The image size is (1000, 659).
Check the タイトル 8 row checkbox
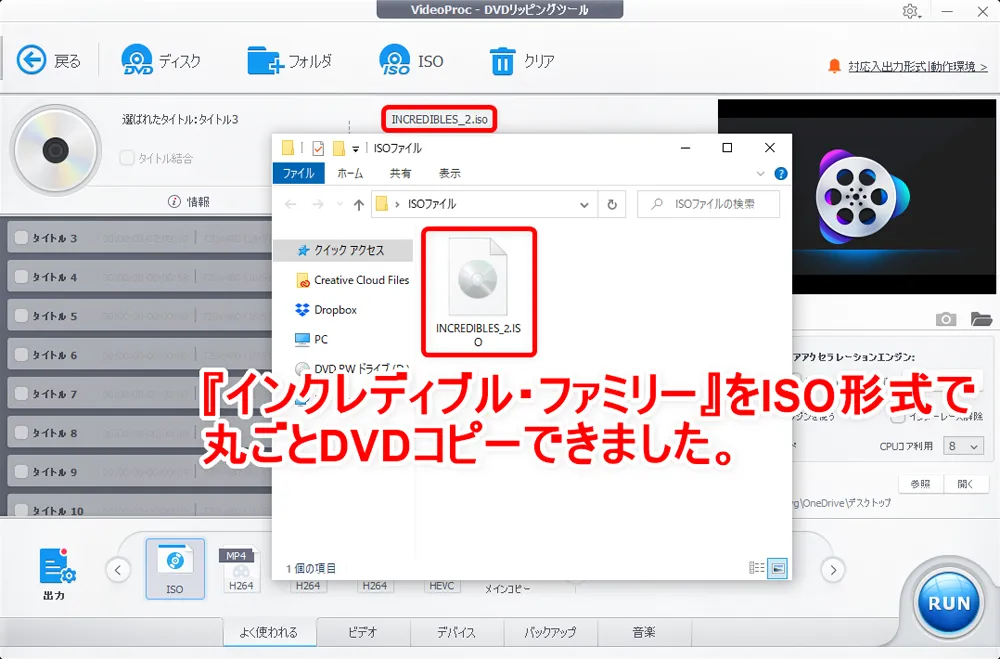click(21, 433)
